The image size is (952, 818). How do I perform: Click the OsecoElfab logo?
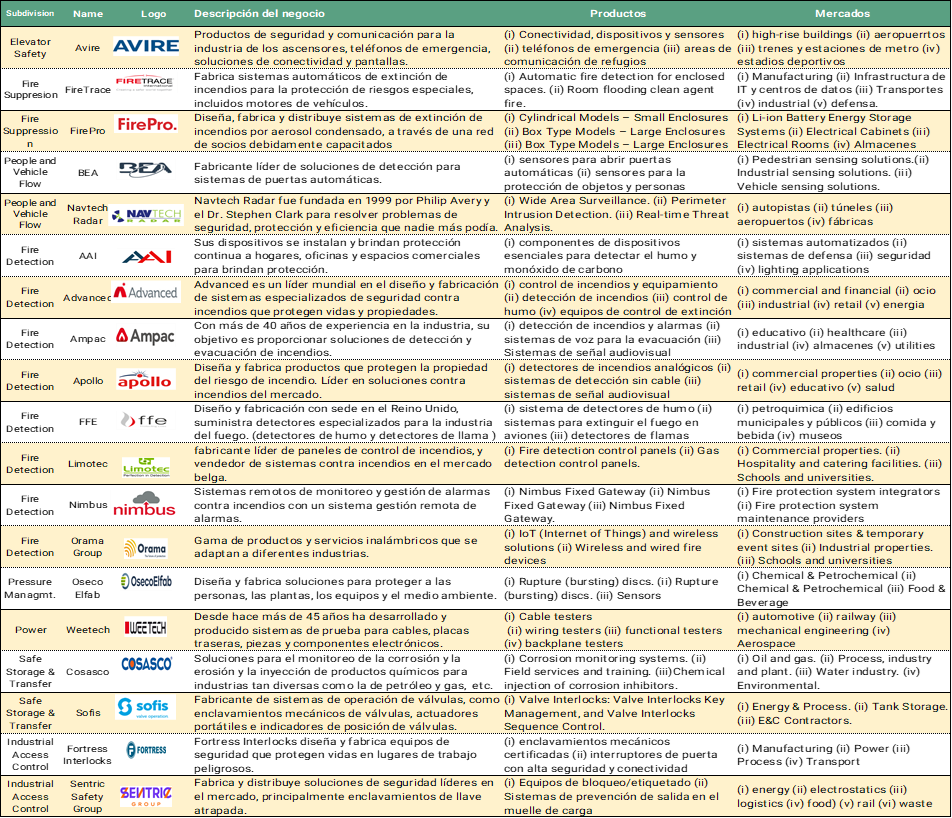click(x=146, y=582)
